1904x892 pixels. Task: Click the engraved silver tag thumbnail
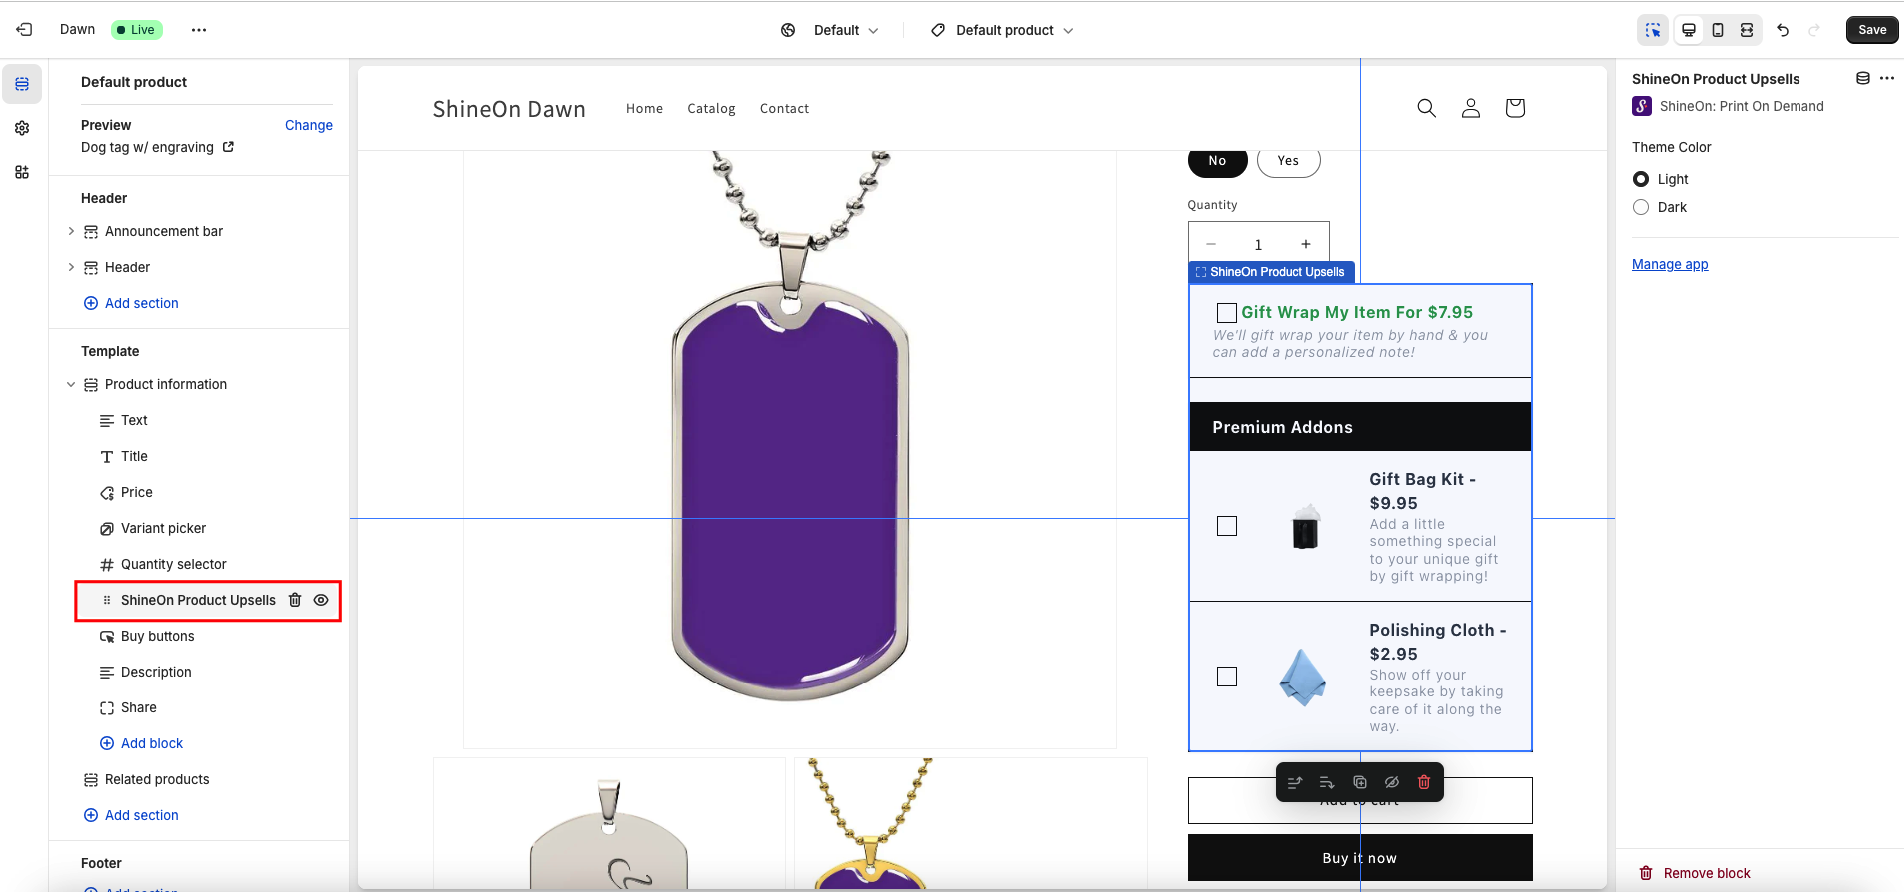609,824
